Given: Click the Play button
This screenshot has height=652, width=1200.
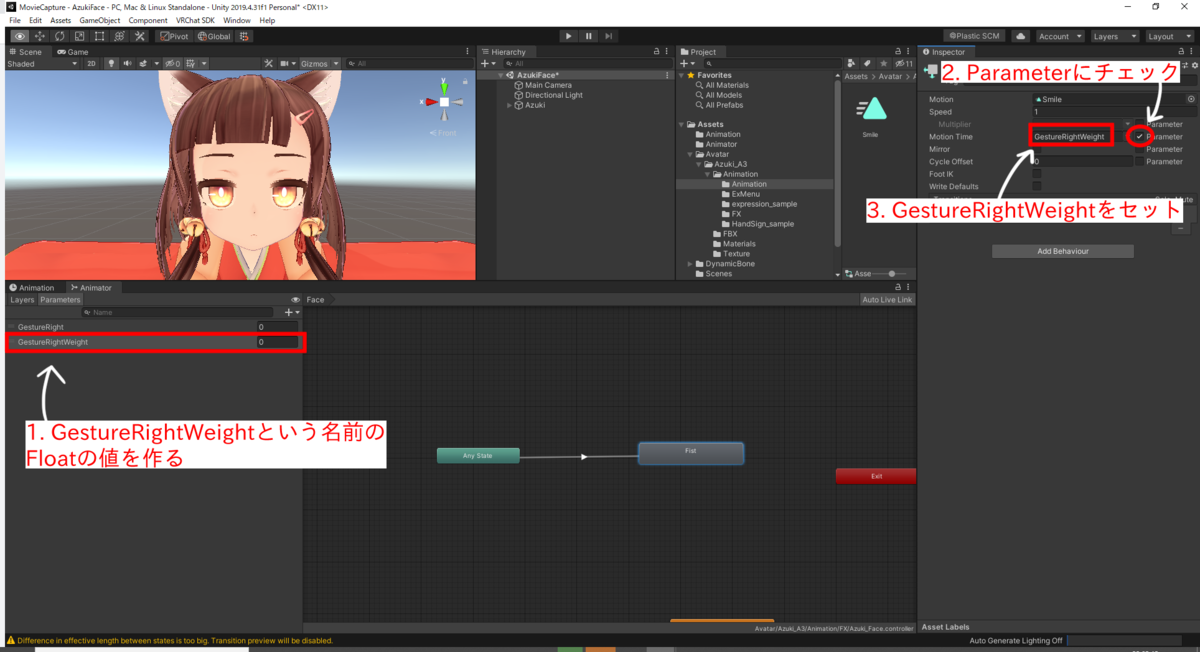Looking at the screenshot, I should (x=568, y=36).
